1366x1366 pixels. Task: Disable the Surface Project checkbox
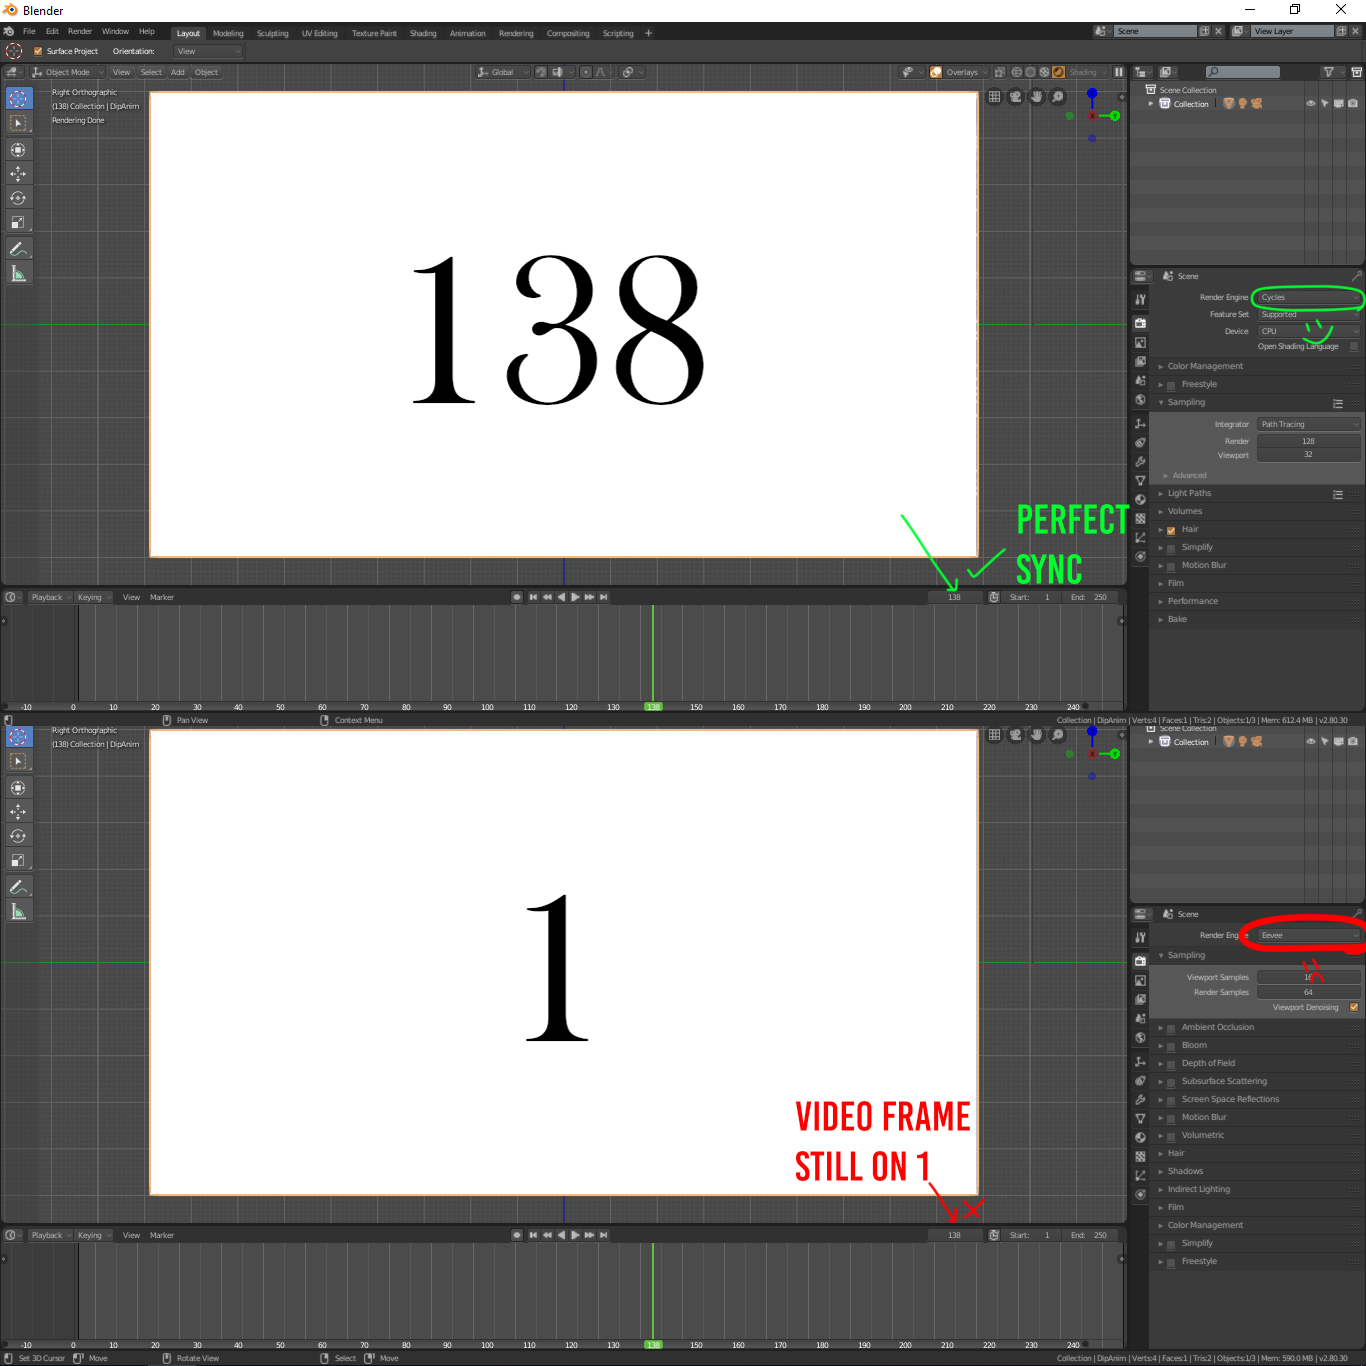point(38,51)
